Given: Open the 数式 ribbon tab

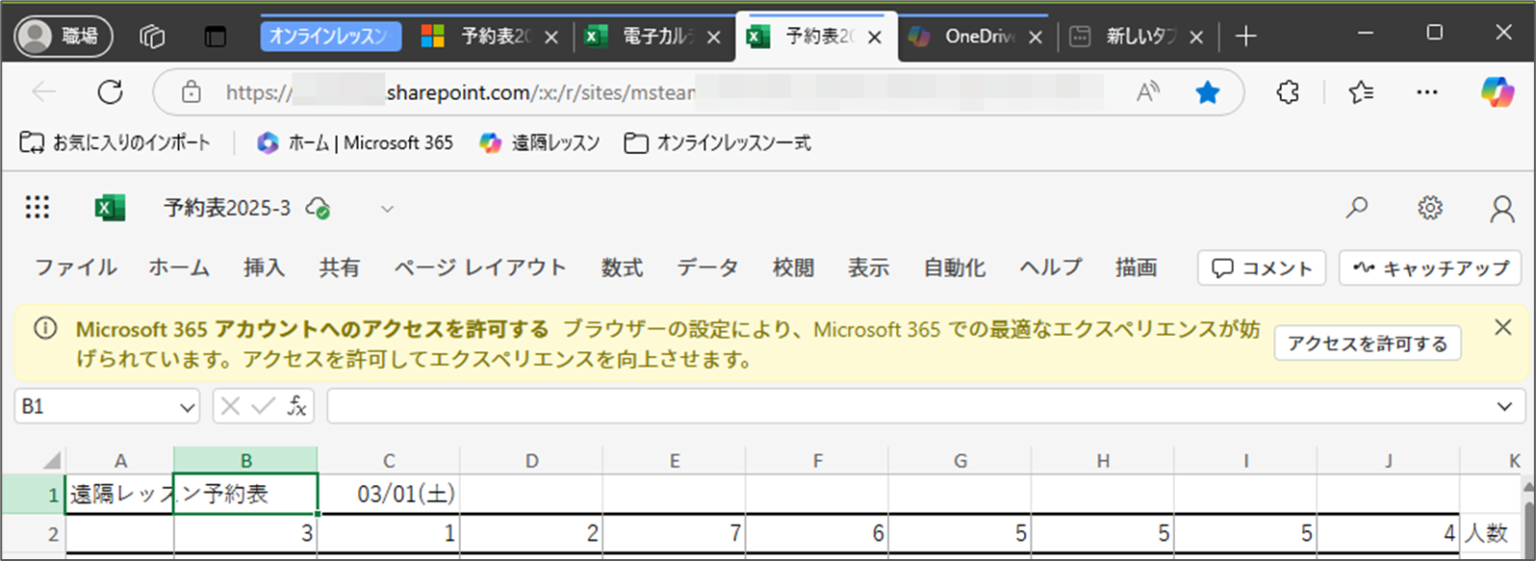Looking at the screenshot, I should (622, 267).
